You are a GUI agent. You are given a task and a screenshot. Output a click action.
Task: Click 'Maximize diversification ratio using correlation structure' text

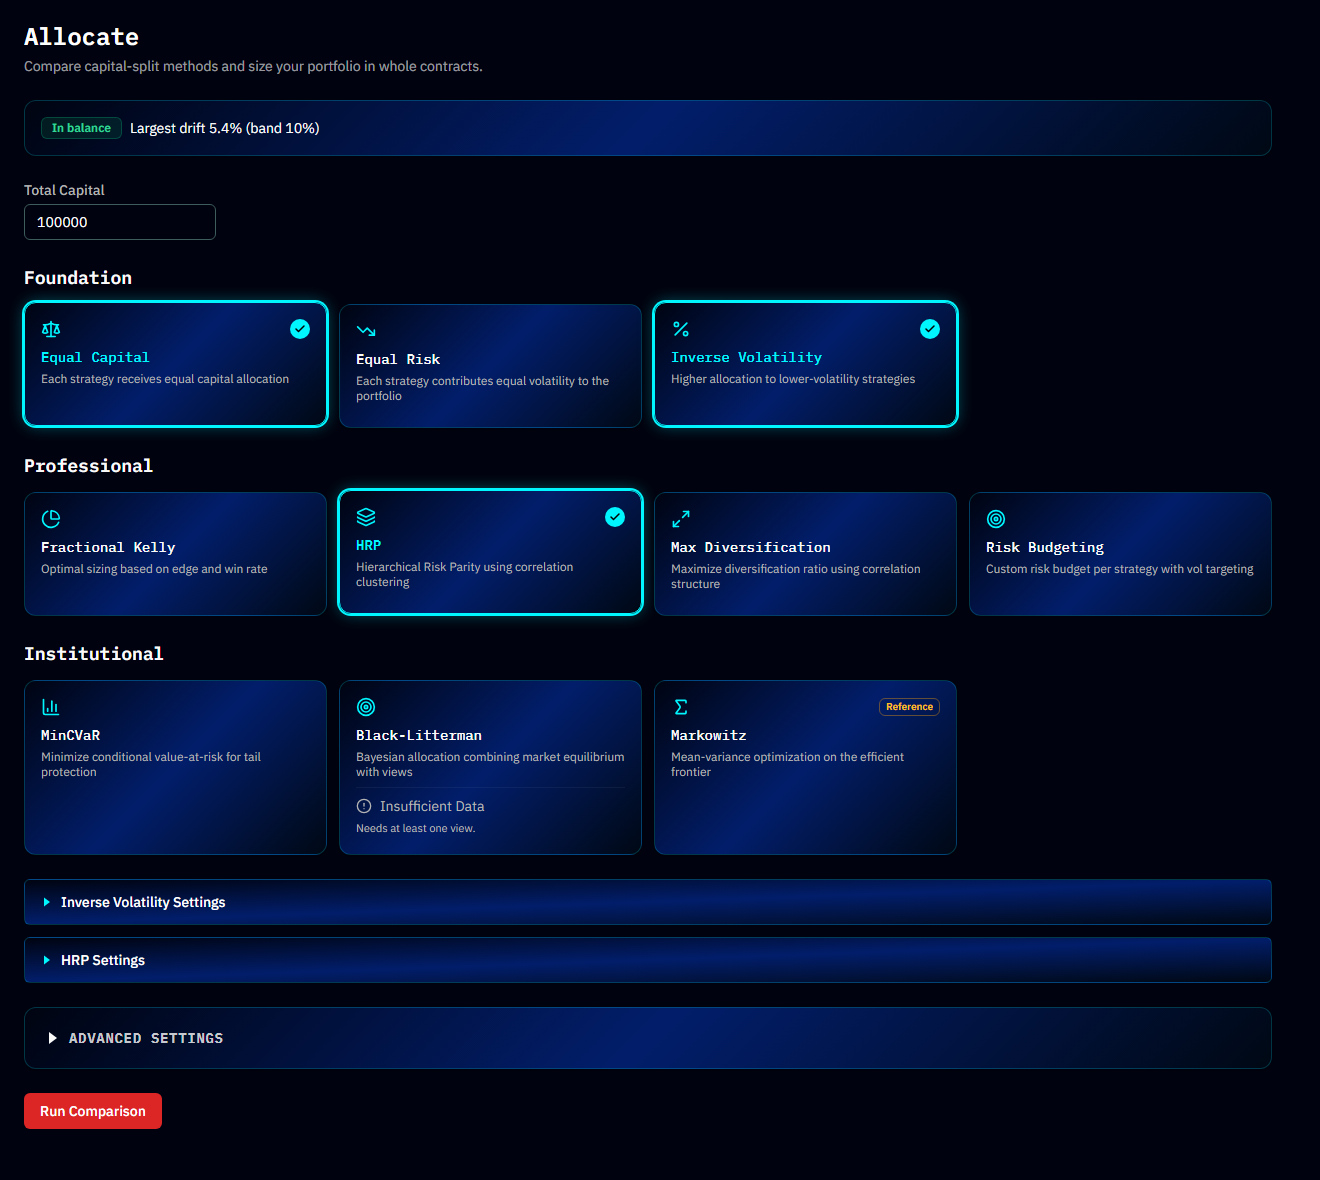pos(796,576)
